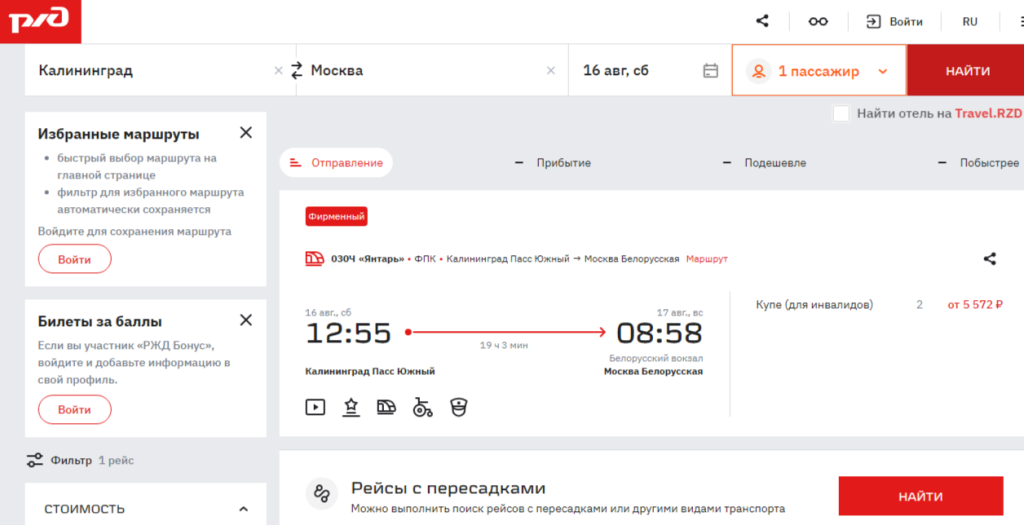
Task: Click the RZD logo
Action: (40, 21)
